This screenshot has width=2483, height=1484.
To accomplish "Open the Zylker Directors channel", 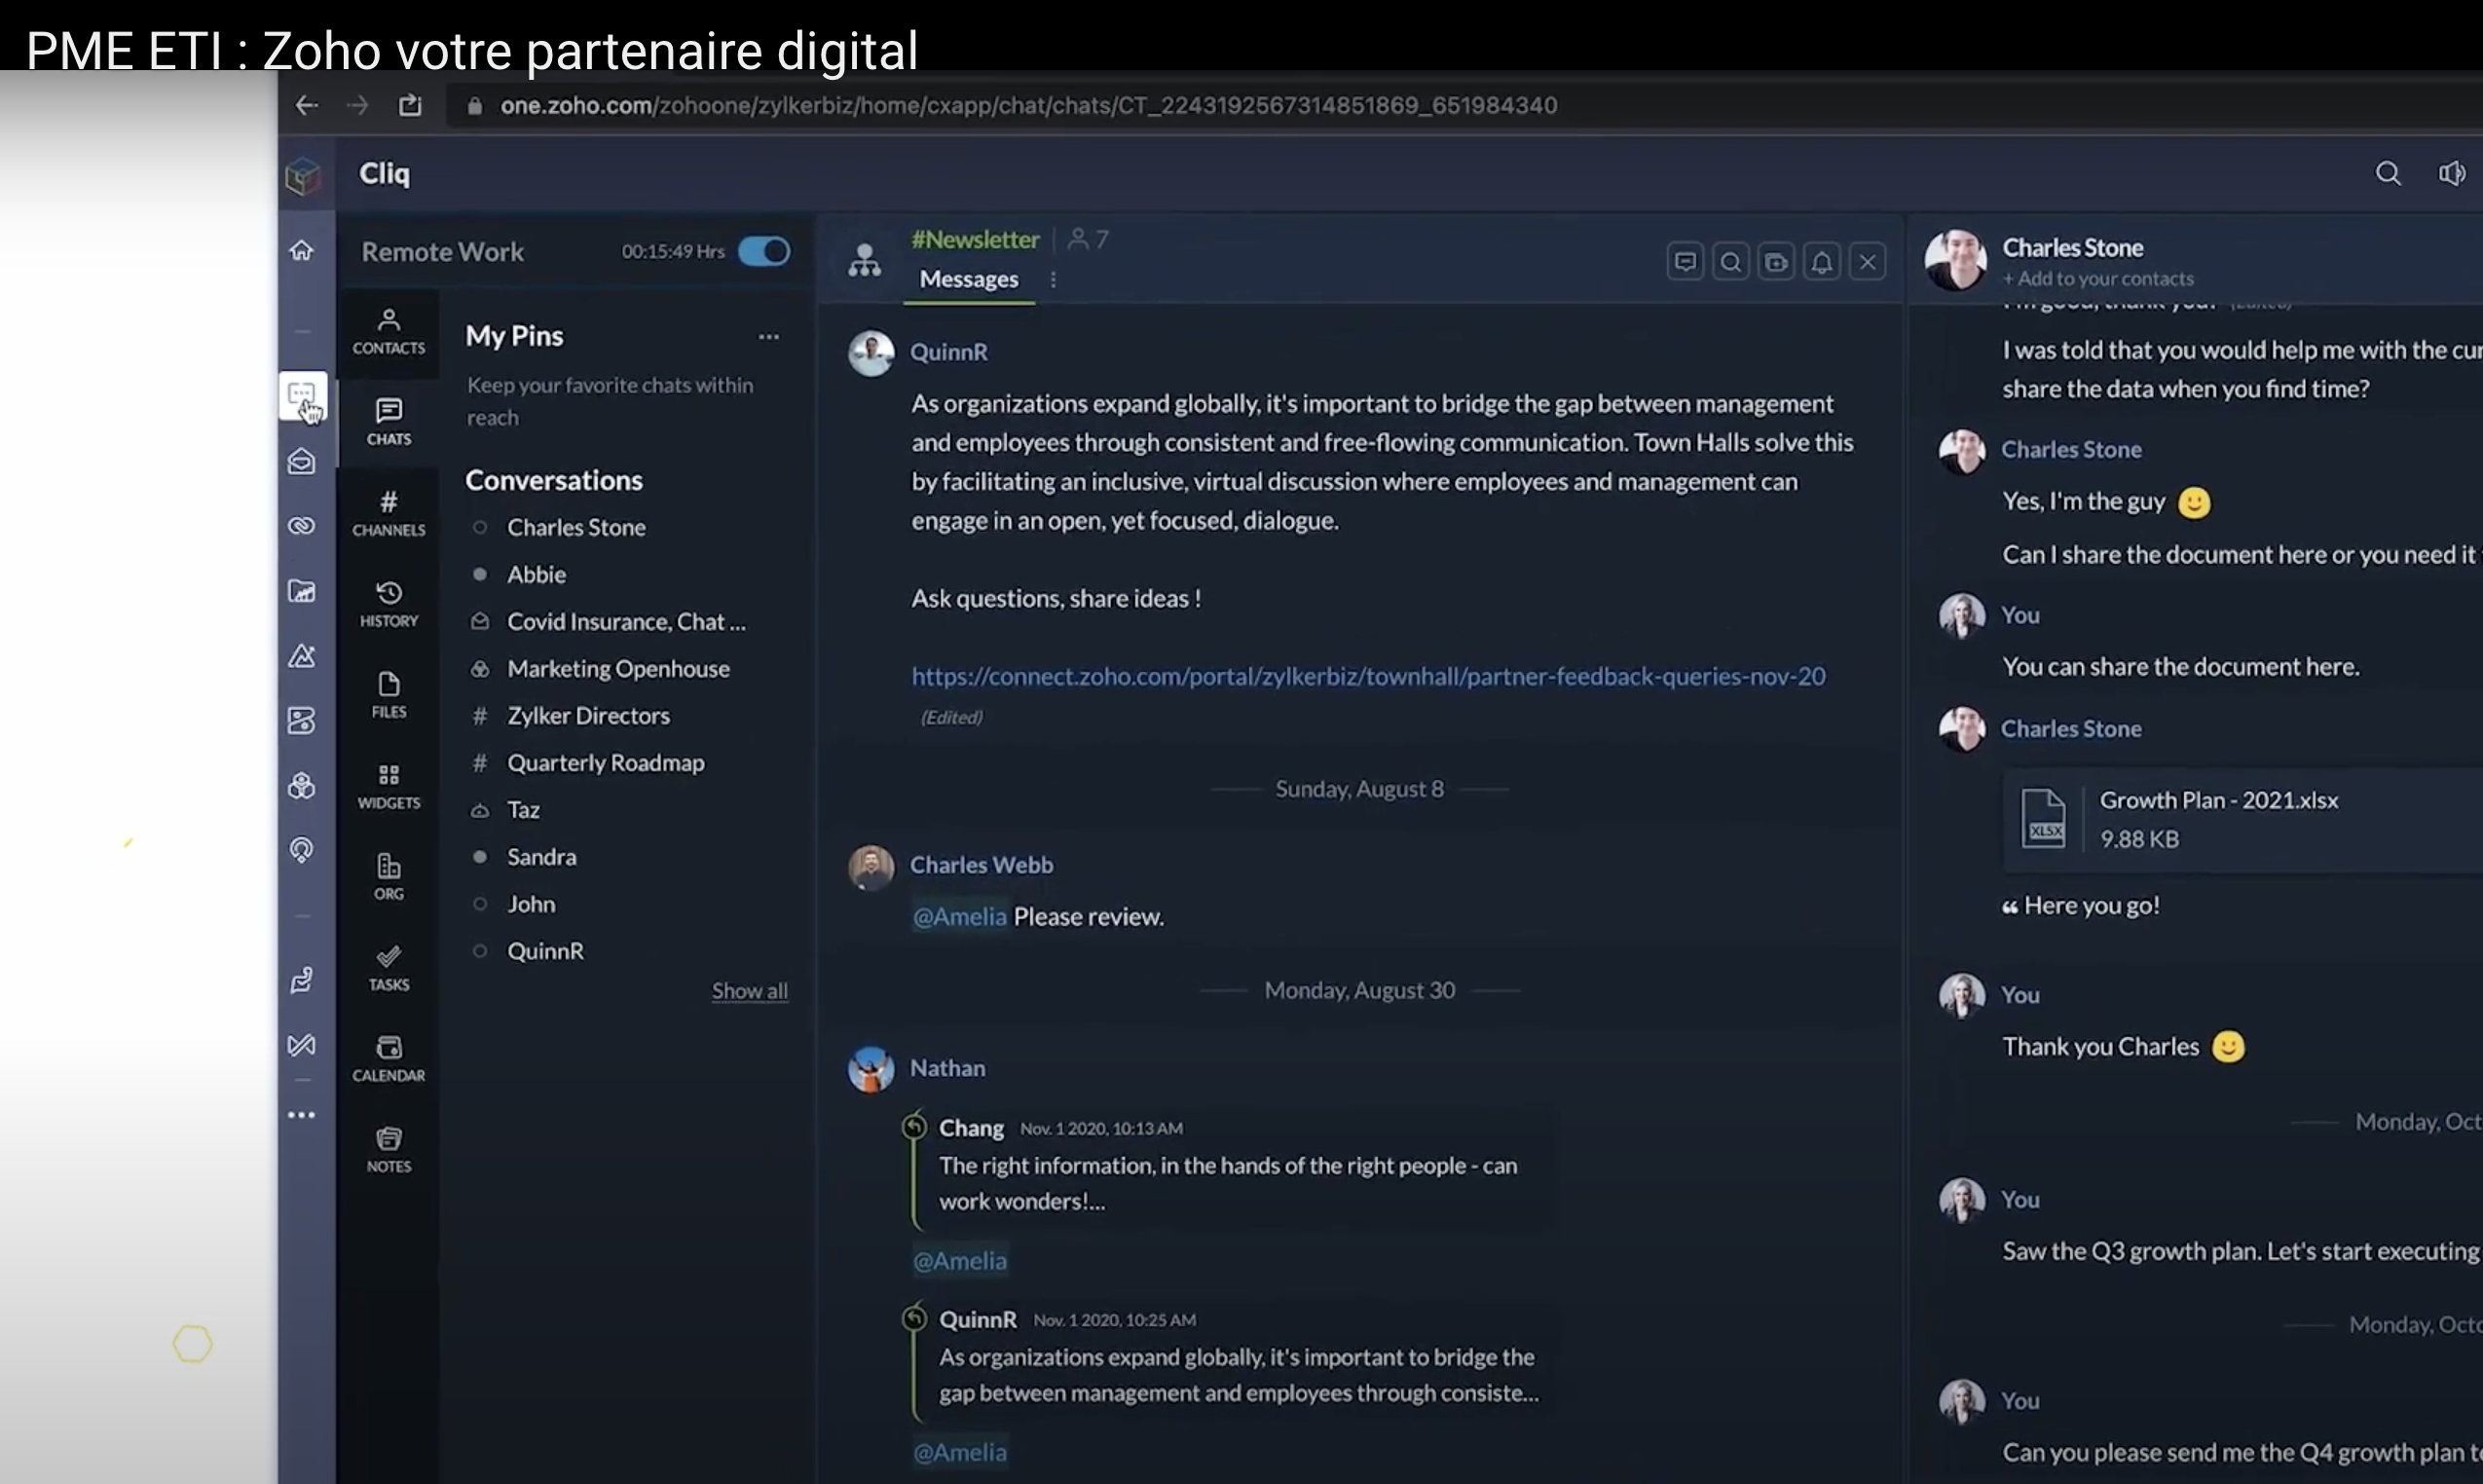I will [588, 715].
